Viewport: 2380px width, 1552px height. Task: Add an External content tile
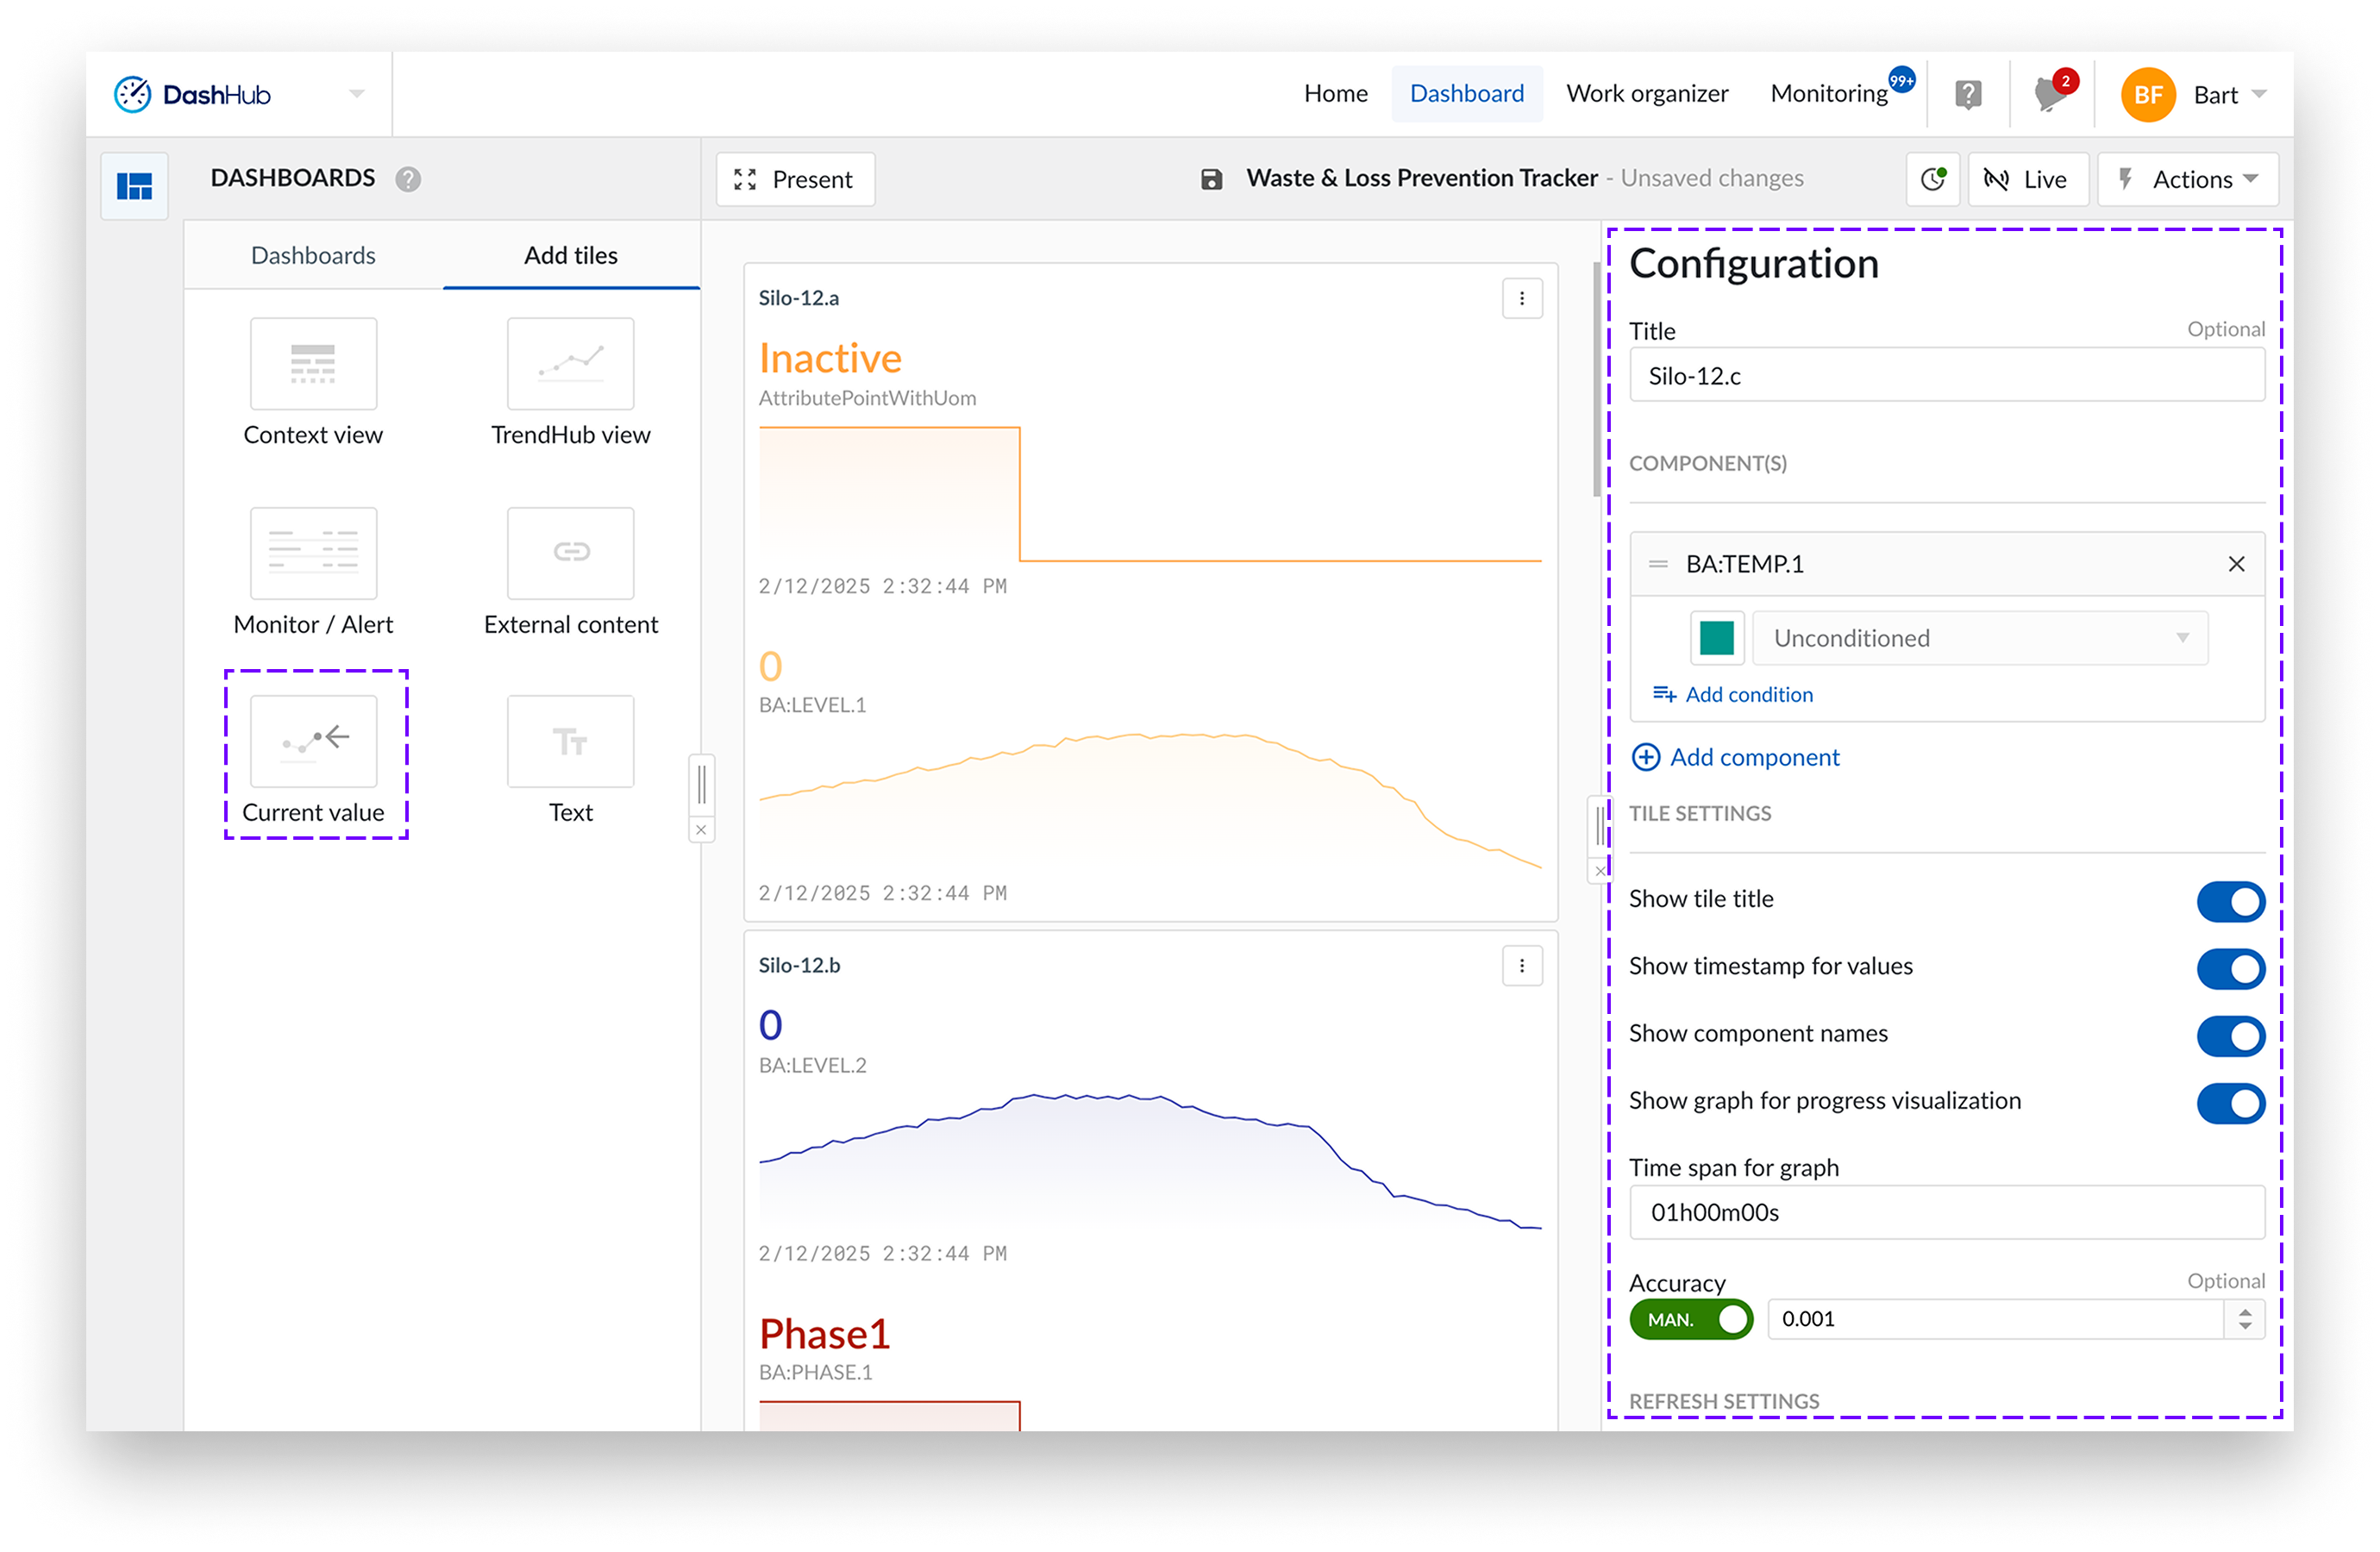pyautogui.click(x=570, y=553)
